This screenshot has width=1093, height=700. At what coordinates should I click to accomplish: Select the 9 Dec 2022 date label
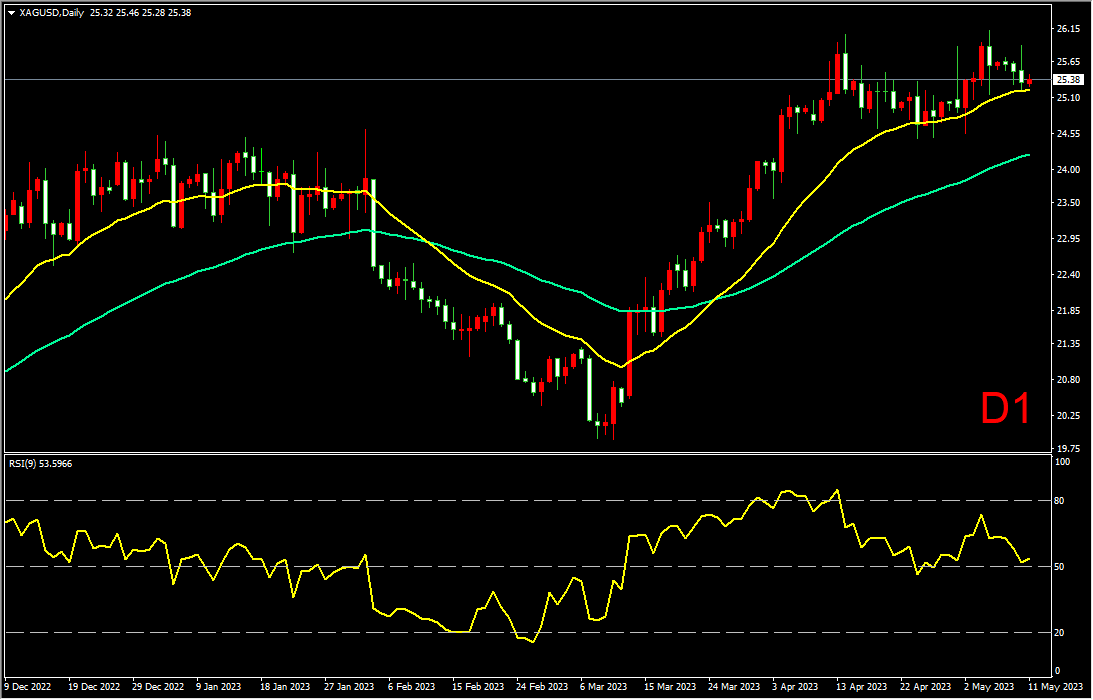(x=29, y=687)
